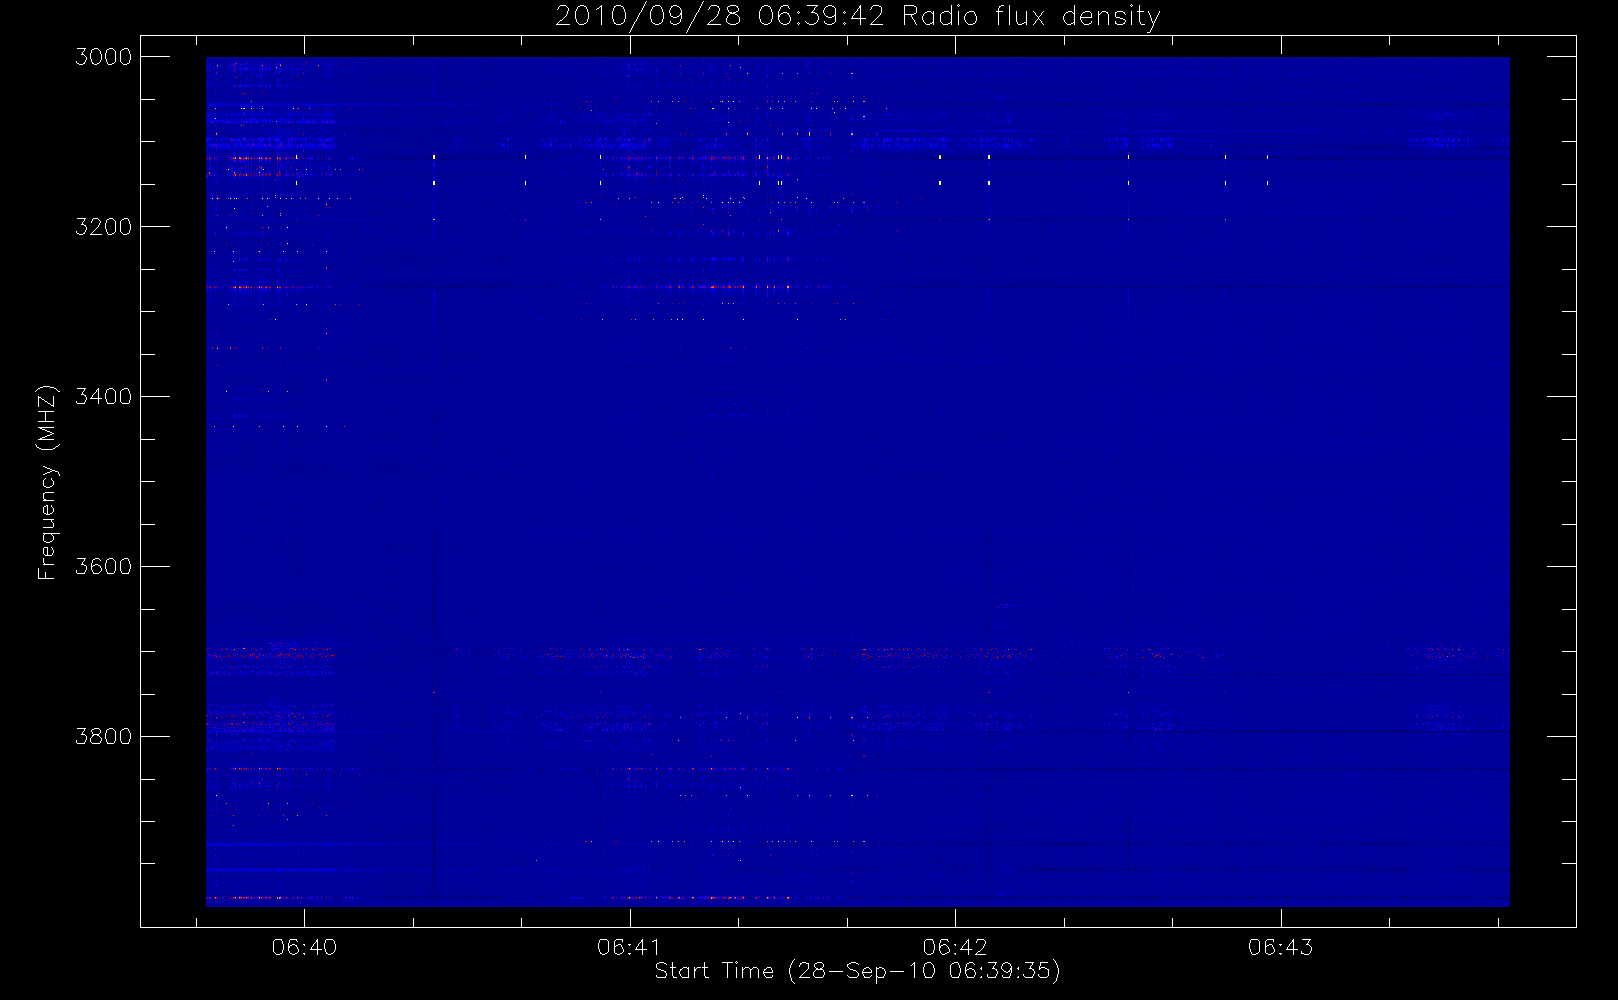Image resolution: width=1618 pixels, height=1000 pixels.
Task: Click the 06:42 time axis label
Action: [955, 947]
